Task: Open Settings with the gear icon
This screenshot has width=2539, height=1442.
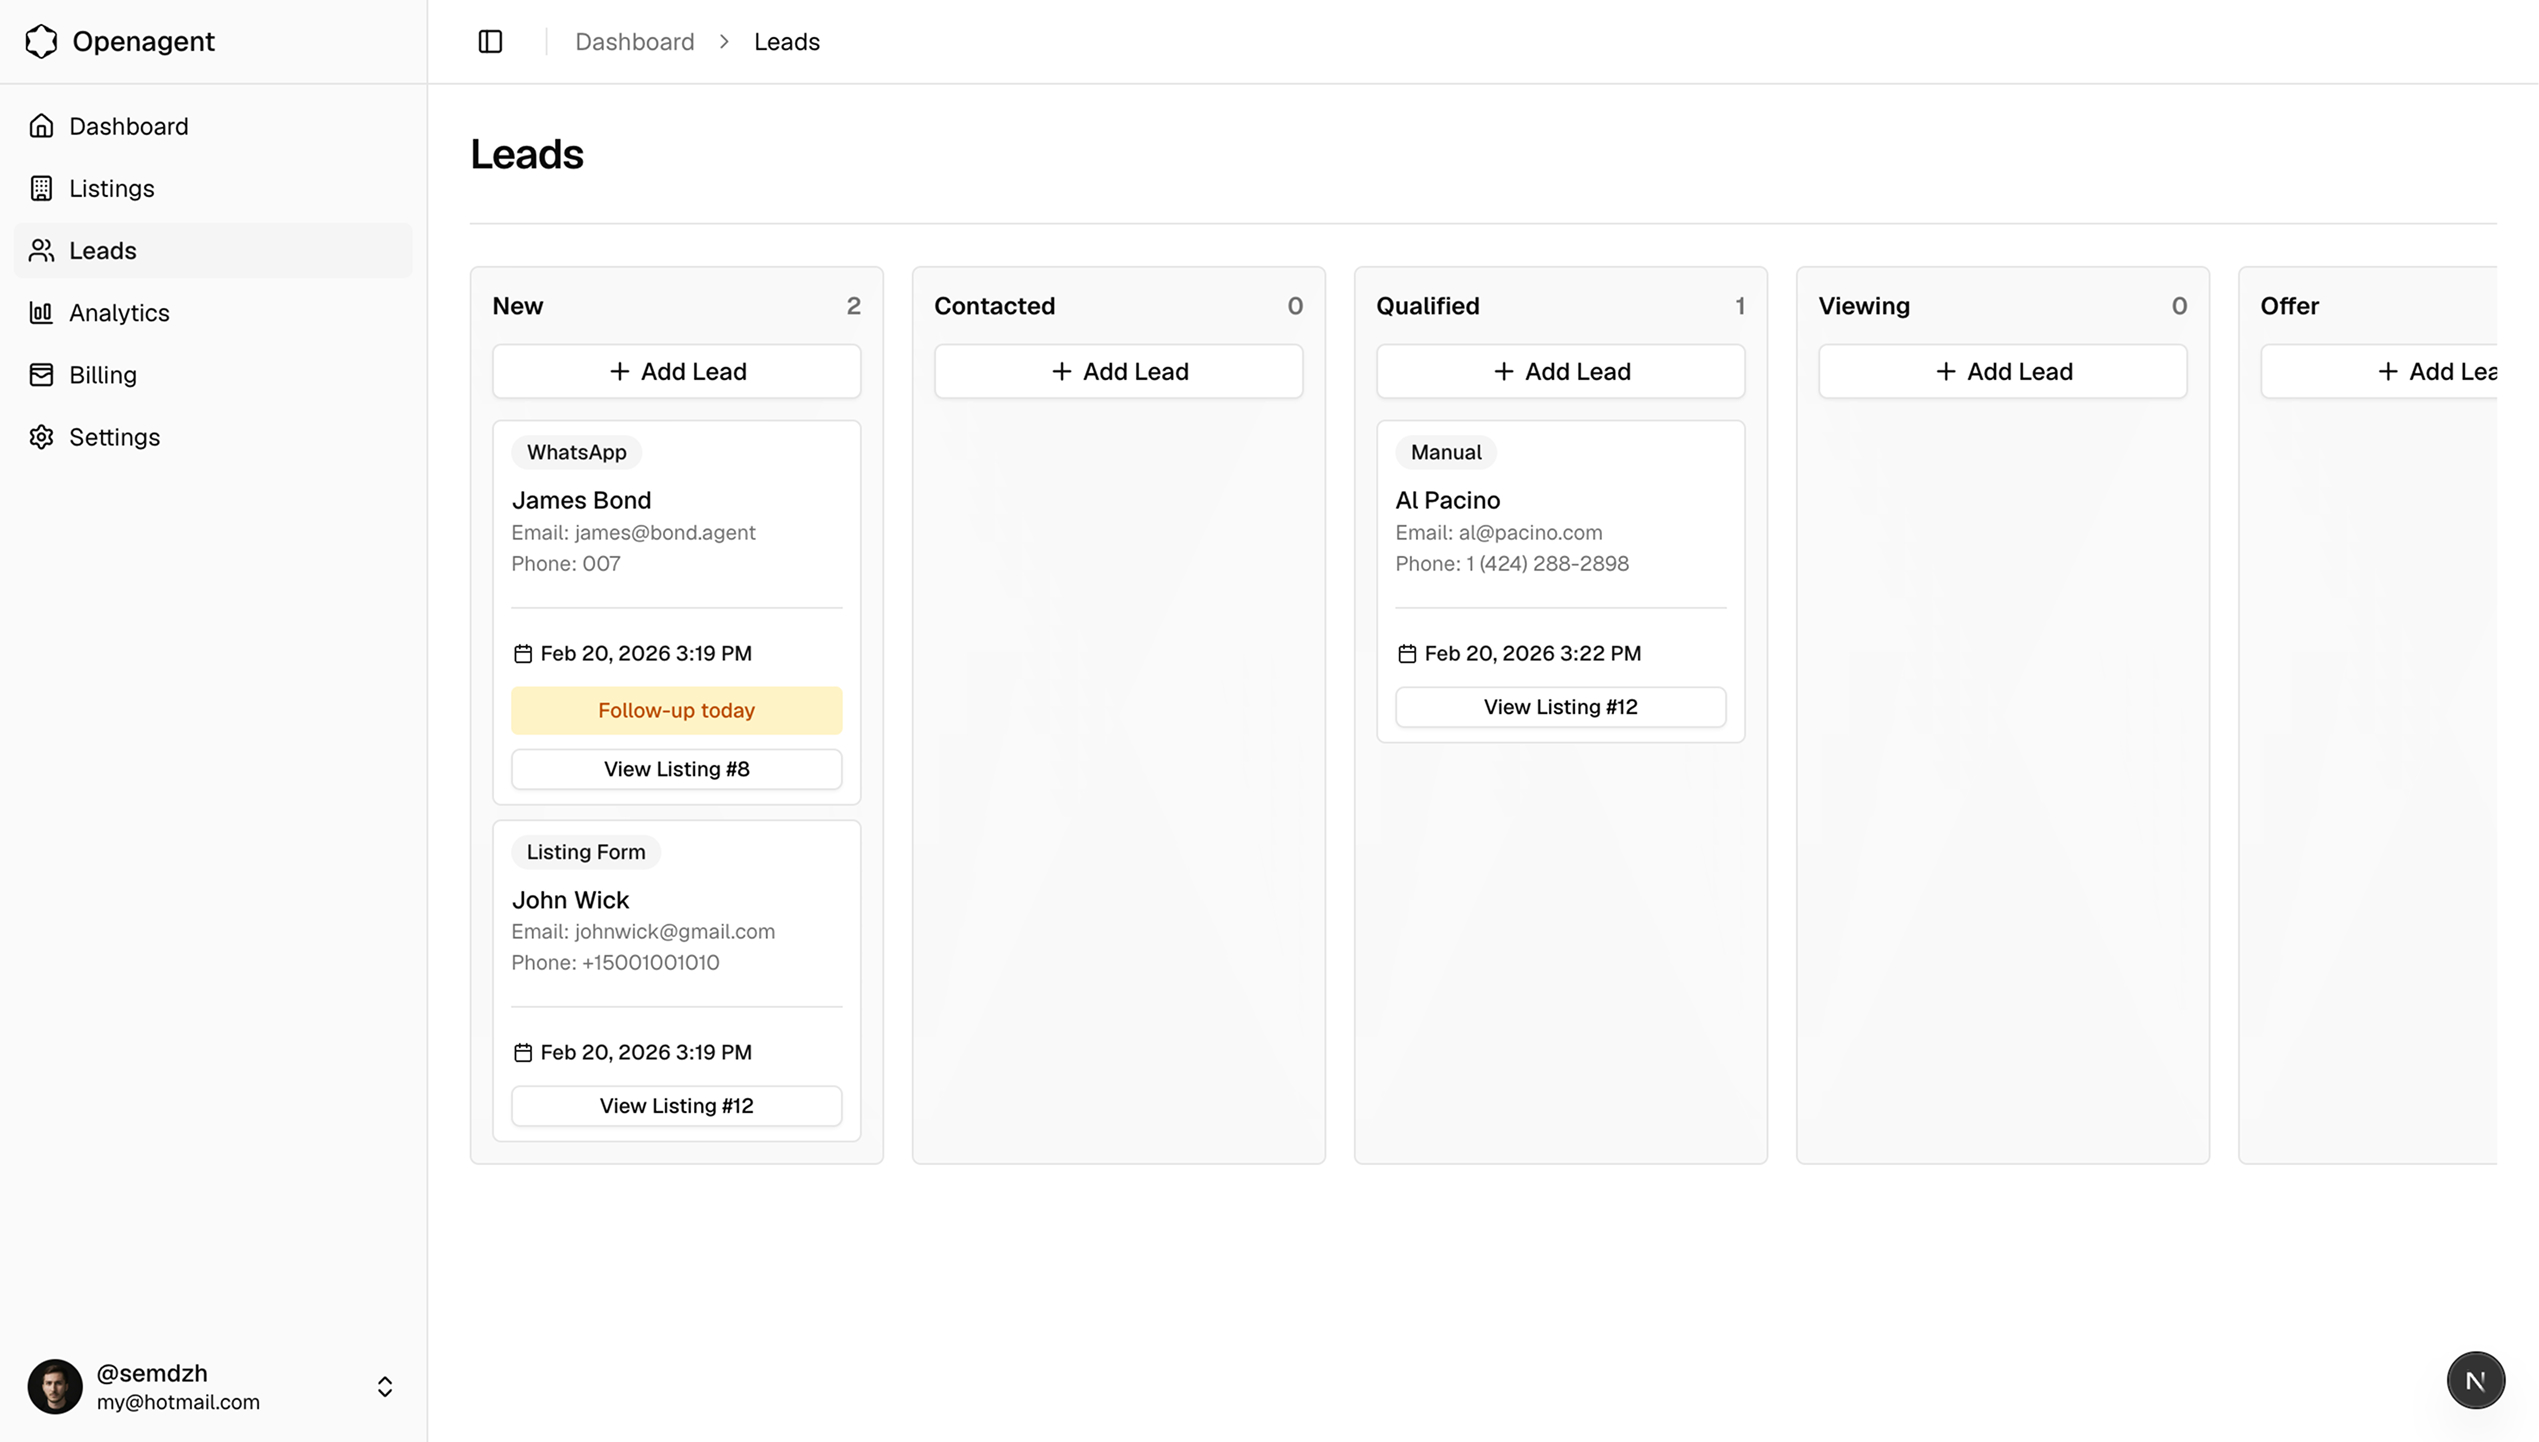Action: [41, 436]
